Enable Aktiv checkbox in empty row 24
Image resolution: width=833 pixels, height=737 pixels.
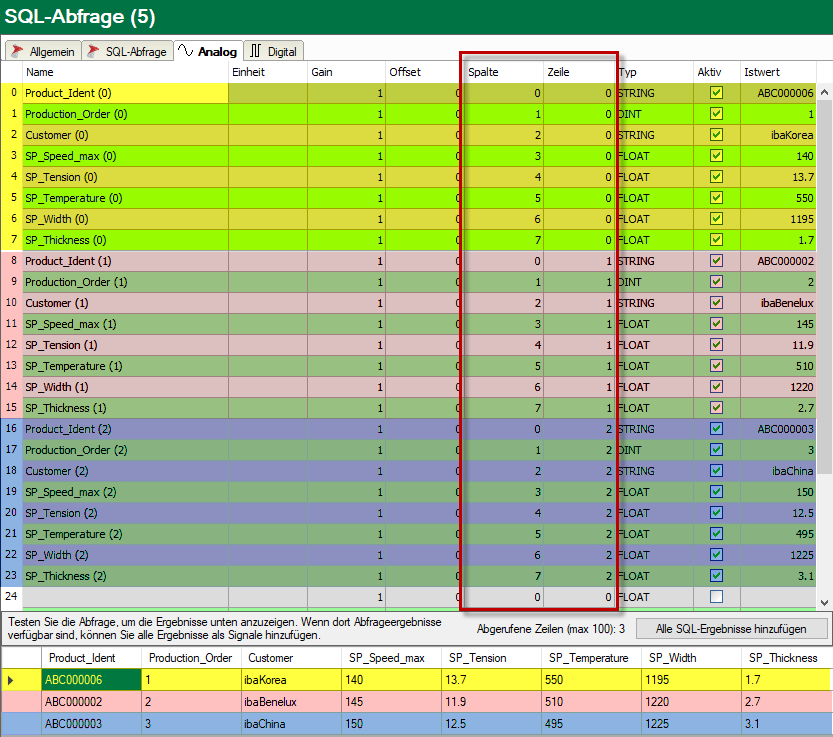tap(716, 597)
